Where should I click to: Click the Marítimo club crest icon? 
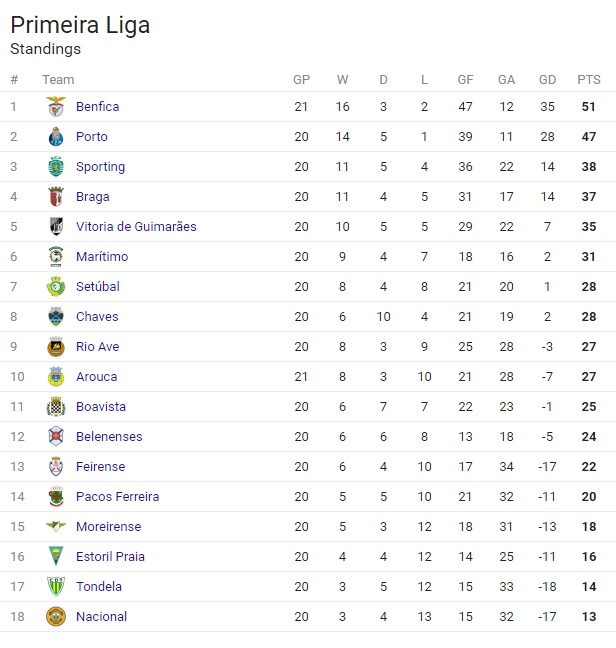[x=56, y=257]
